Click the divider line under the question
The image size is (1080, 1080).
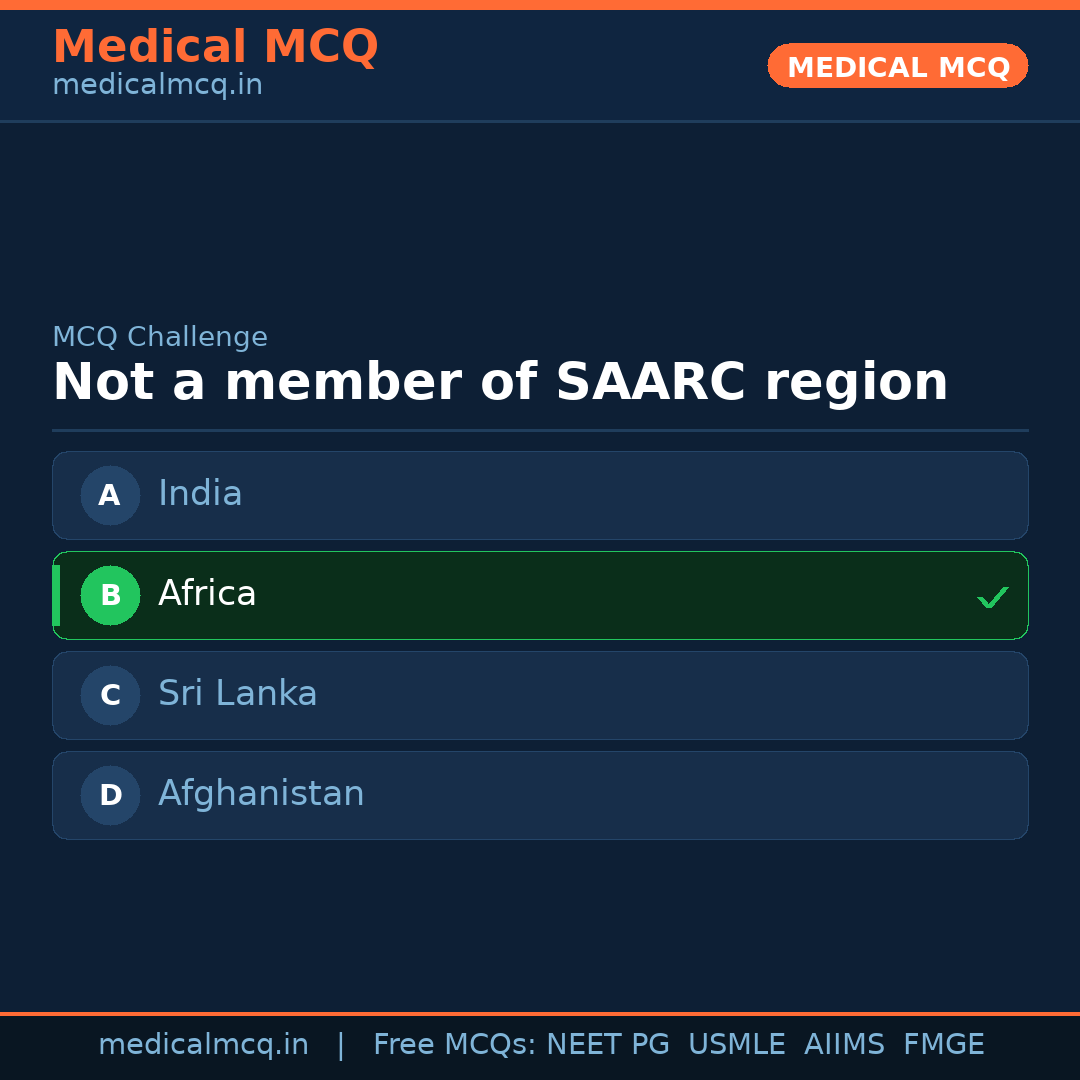tap(540, 432)
